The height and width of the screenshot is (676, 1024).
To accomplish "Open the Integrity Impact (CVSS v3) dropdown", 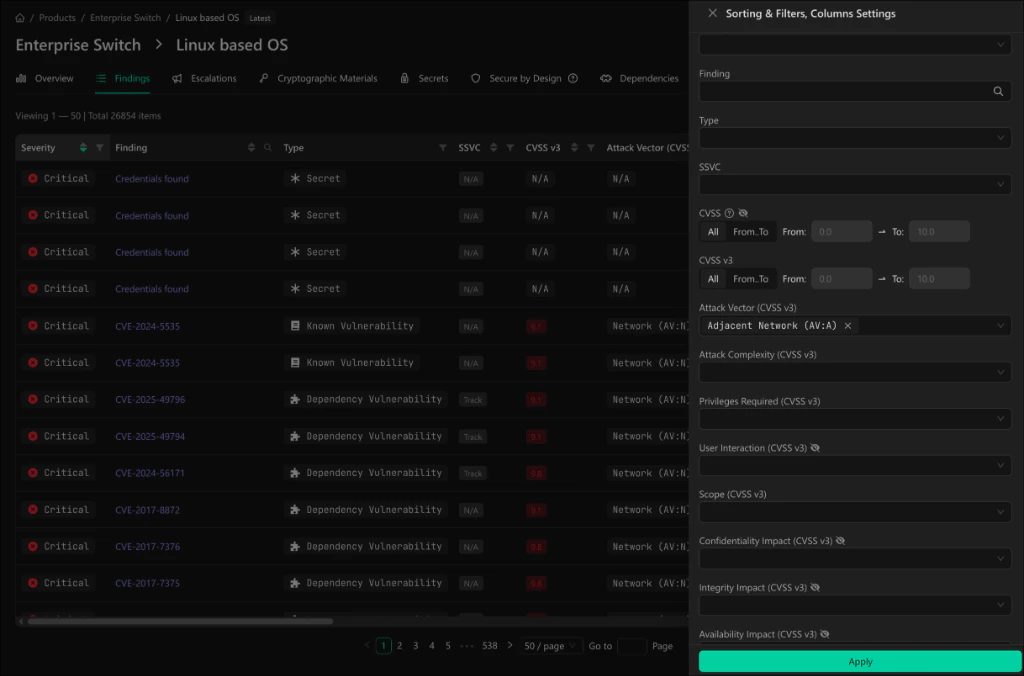I will tap(855, 605).
